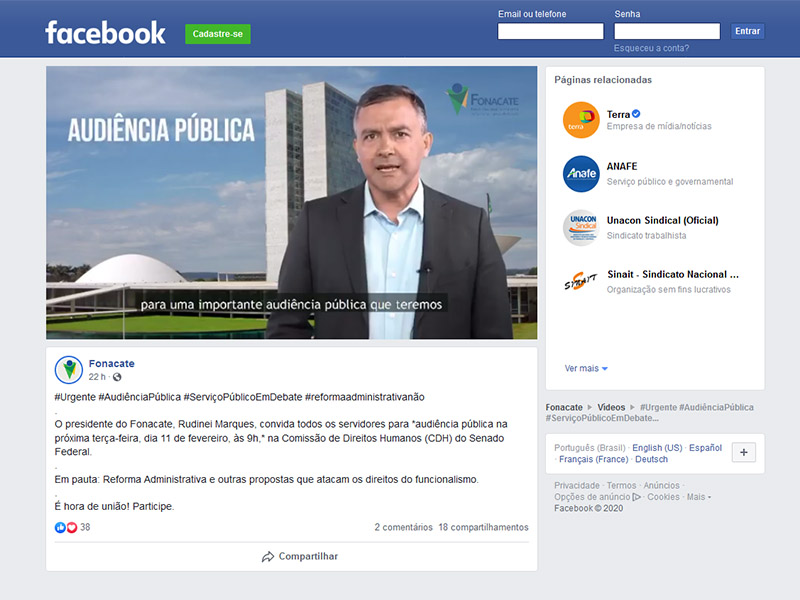Open the Unacon Sindical page logo
The image size is (800, 600).
(x=581, y=228)
